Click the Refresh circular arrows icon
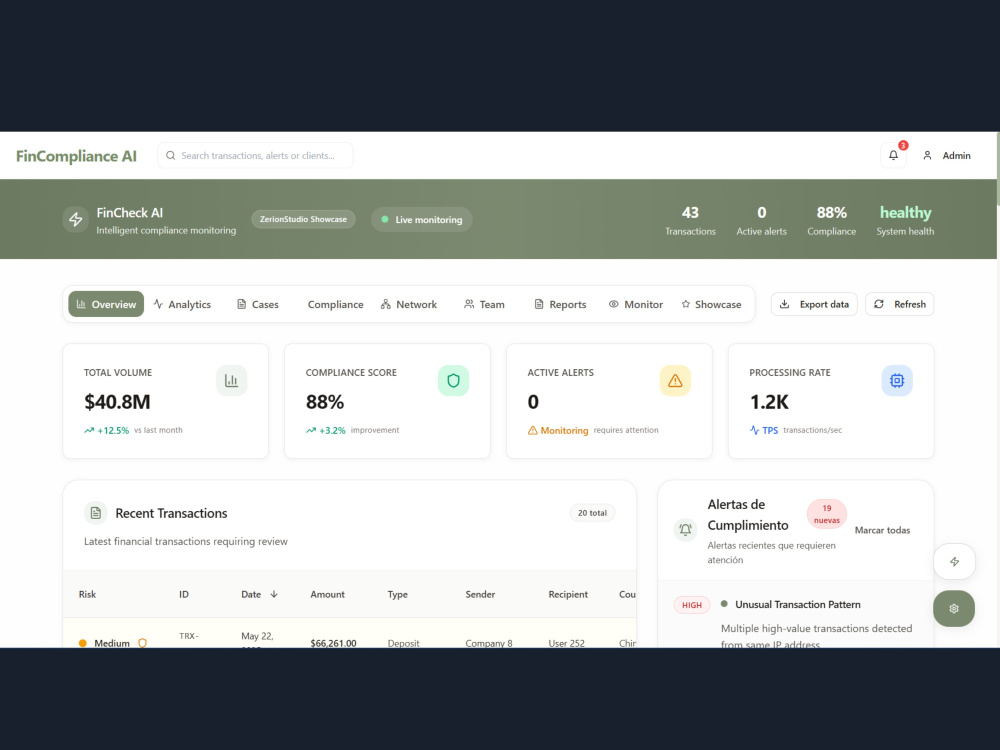This screenshot has width=1000, height=750. coord(879,304)
